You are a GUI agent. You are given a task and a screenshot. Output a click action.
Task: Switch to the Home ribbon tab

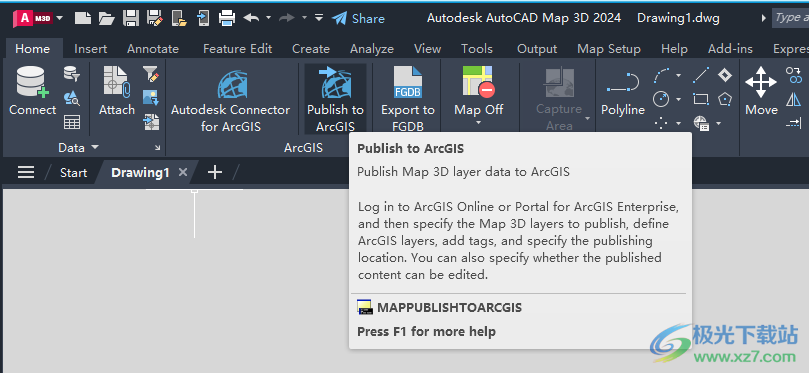[33, 49]
